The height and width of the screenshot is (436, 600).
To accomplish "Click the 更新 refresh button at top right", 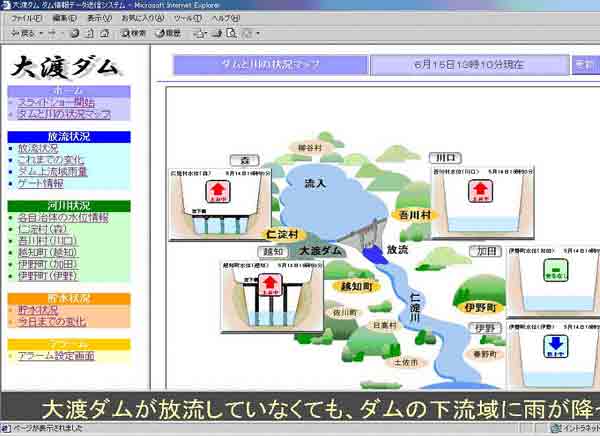I will coord(585,64).
